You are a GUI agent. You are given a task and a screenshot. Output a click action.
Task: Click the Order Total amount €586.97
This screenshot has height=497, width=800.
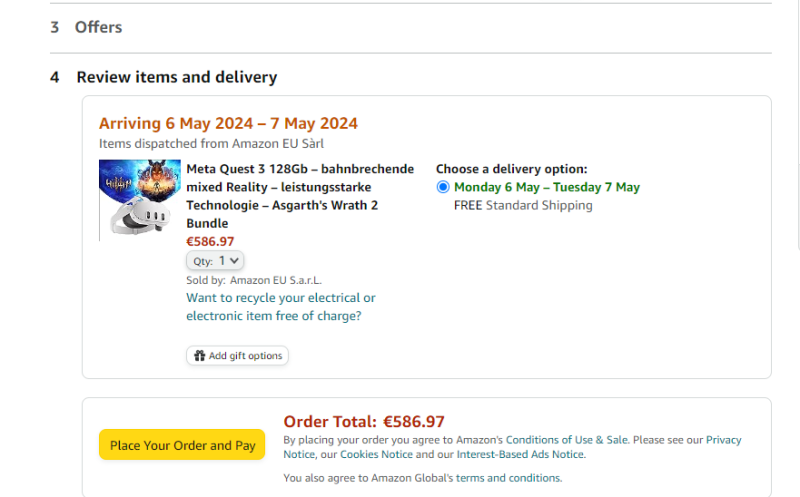(x=414, y=421)
